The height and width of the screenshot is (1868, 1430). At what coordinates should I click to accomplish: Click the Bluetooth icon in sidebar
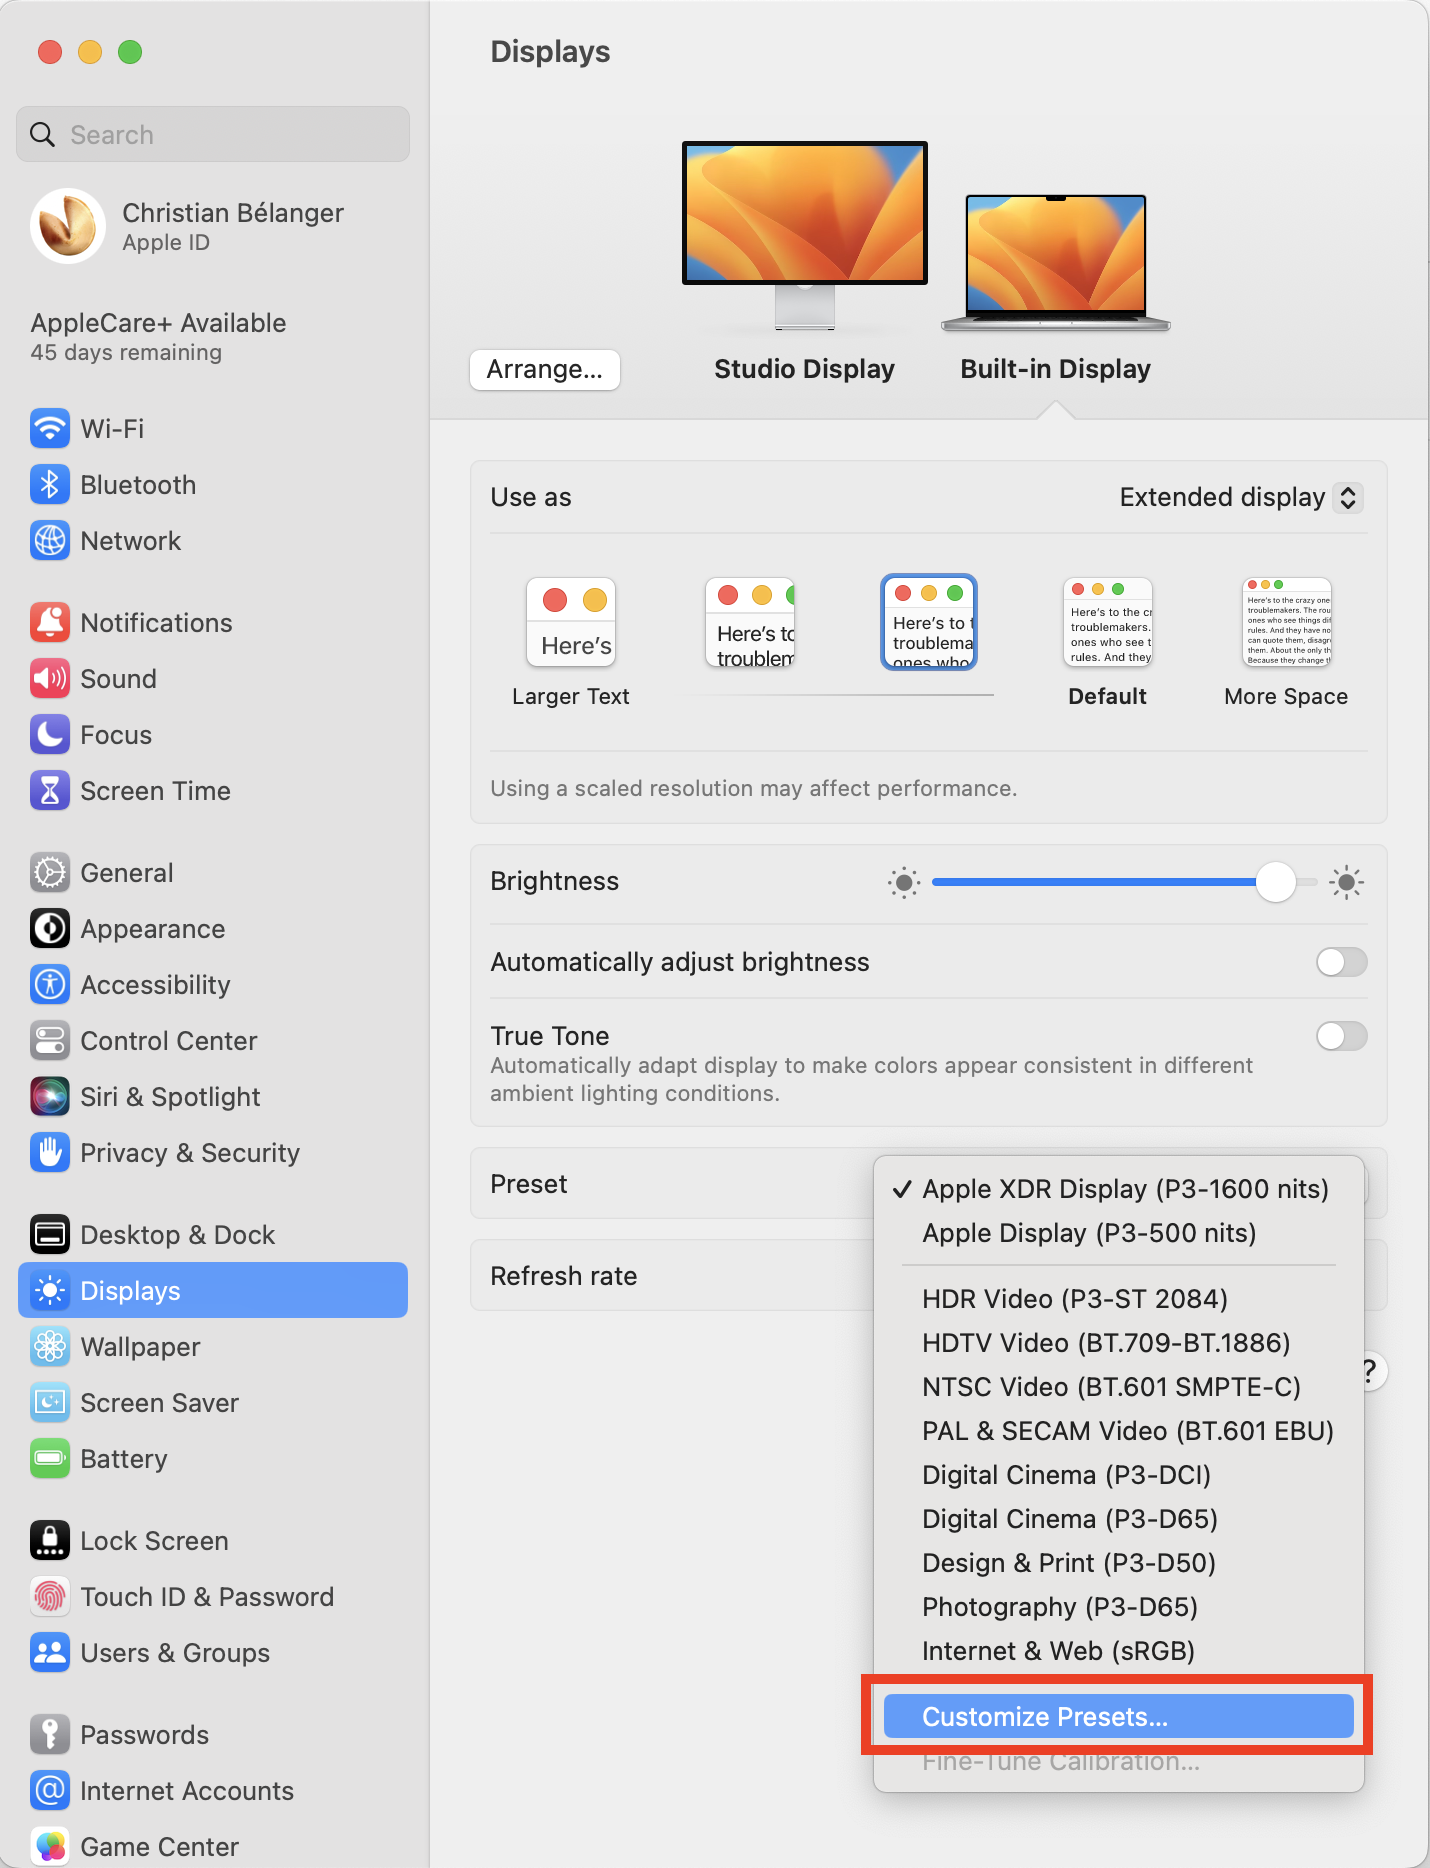50,485
